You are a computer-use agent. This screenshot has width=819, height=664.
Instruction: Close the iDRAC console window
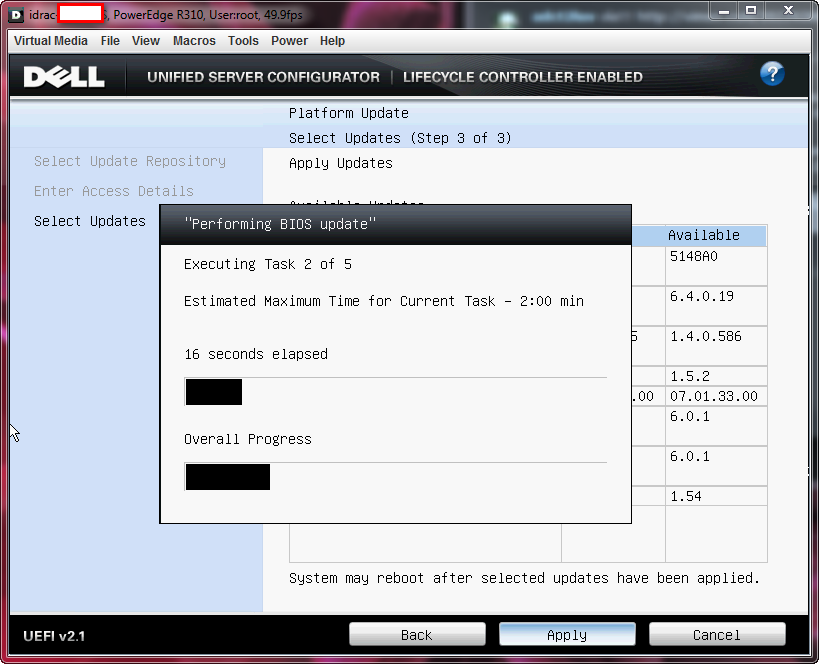pos(789,10)
